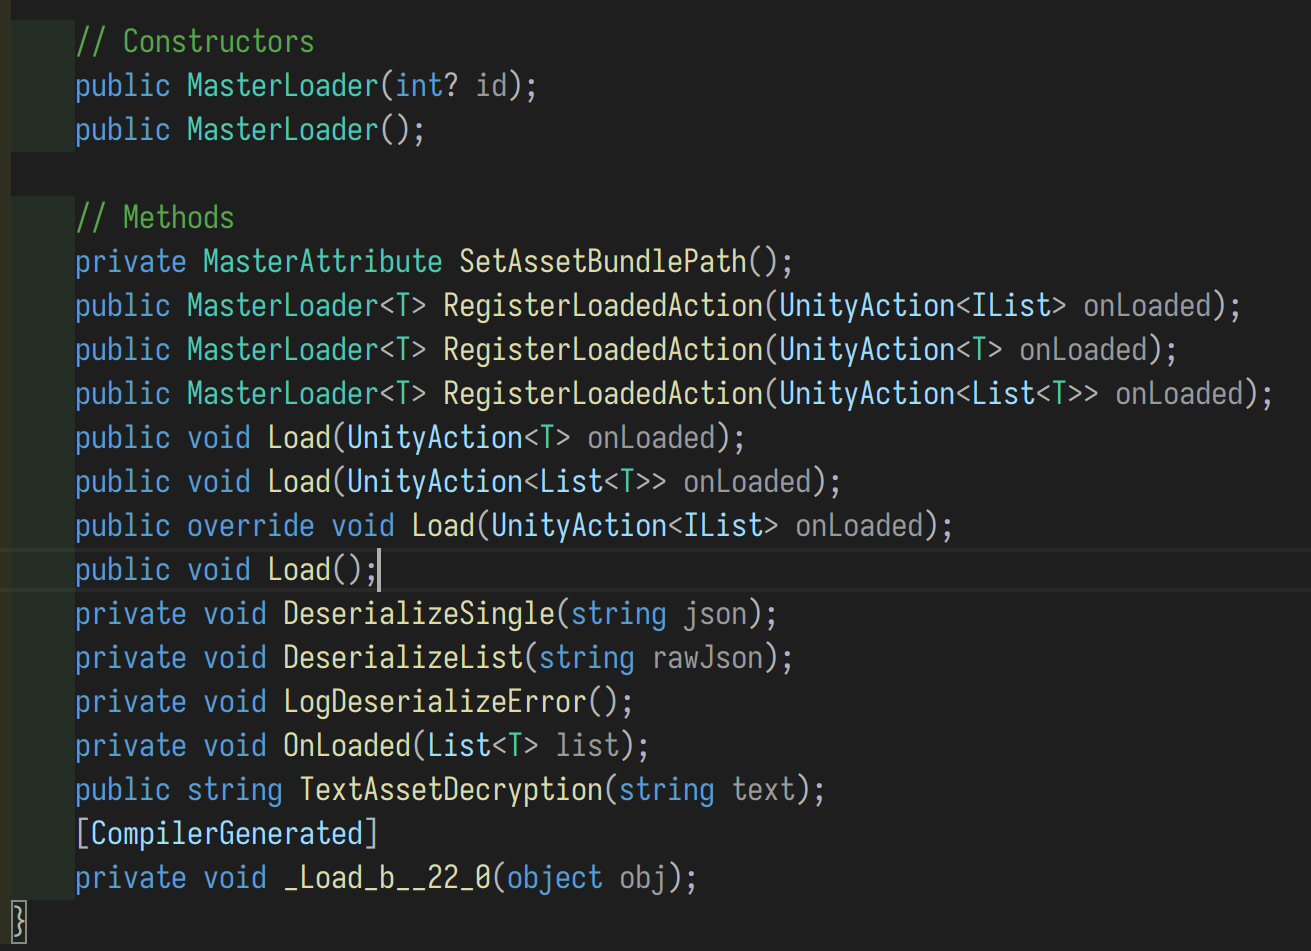Screen dimensions: 1311x951
Task: Click TextAssetDecryption method name
Action: point(451,790)
